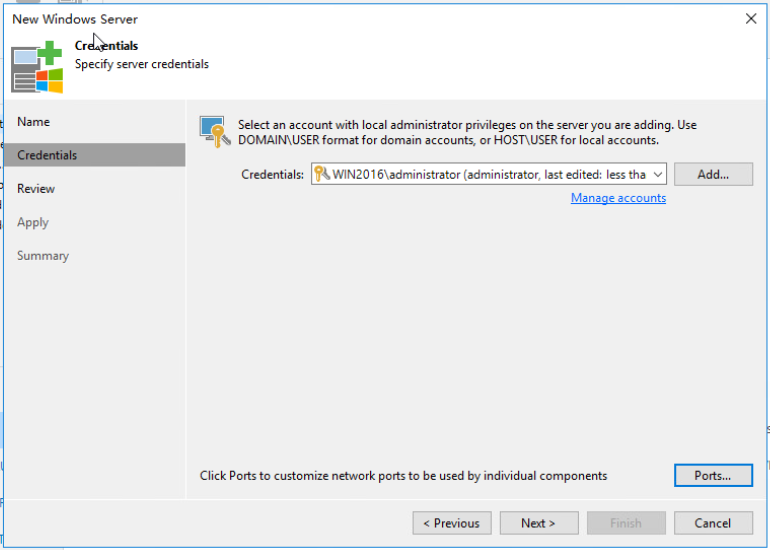Click the computer with key credentials icon
Viewport: 770px width, 550px height.
(x=215, y=132)
